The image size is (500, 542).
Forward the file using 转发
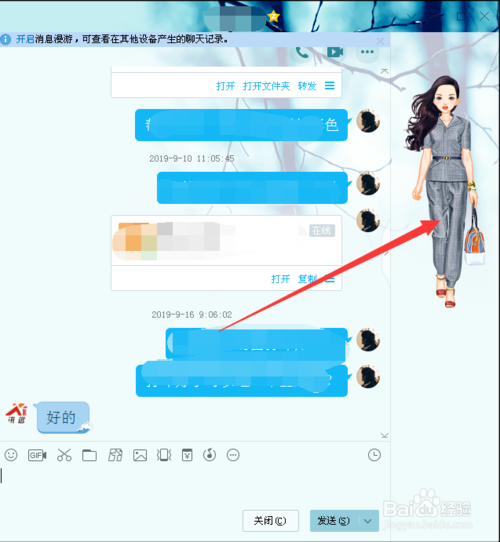tap(307, 86)
